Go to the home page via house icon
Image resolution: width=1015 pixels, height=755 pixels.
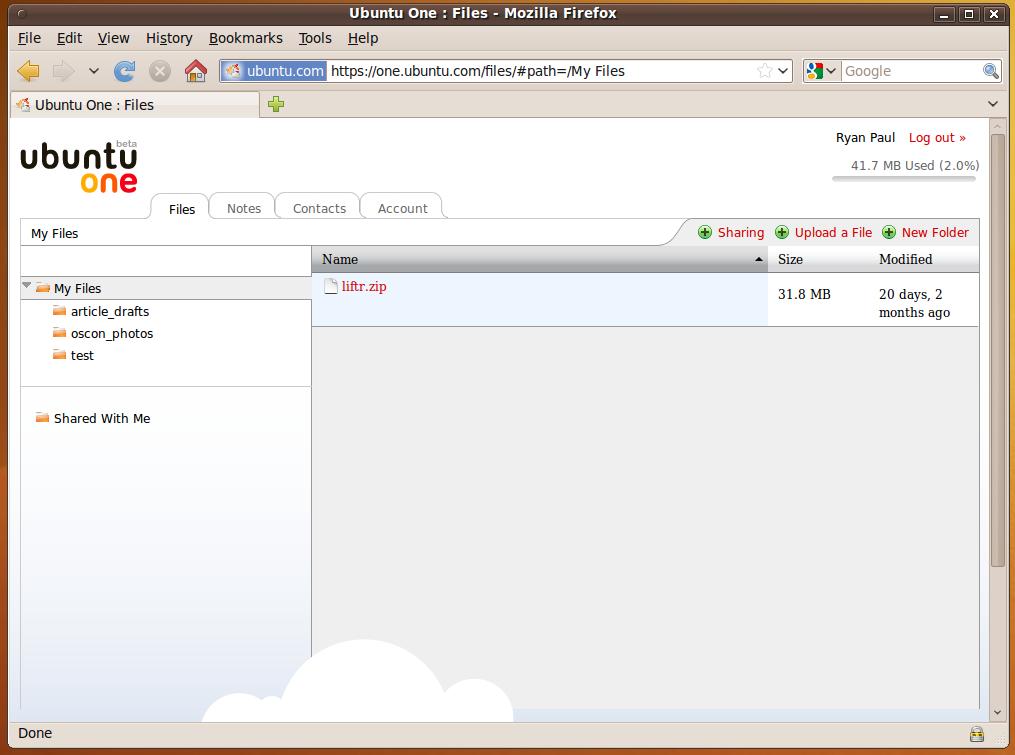(x=195, y=71)
